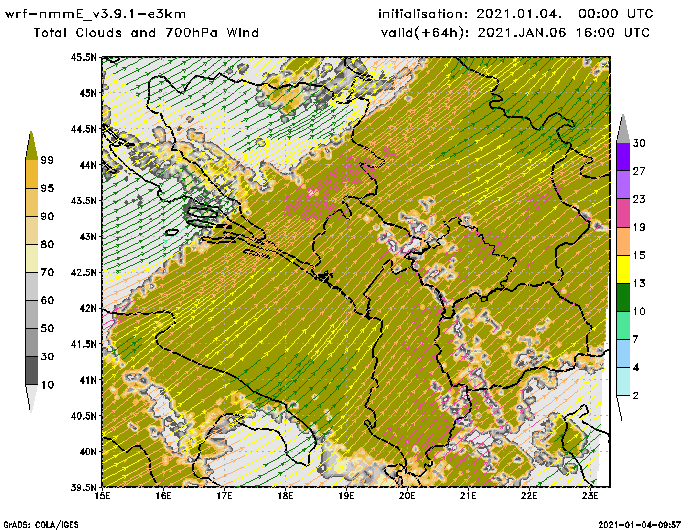
Task: Click the '45.5N' latitude label
Action: [x=83, y=57]
